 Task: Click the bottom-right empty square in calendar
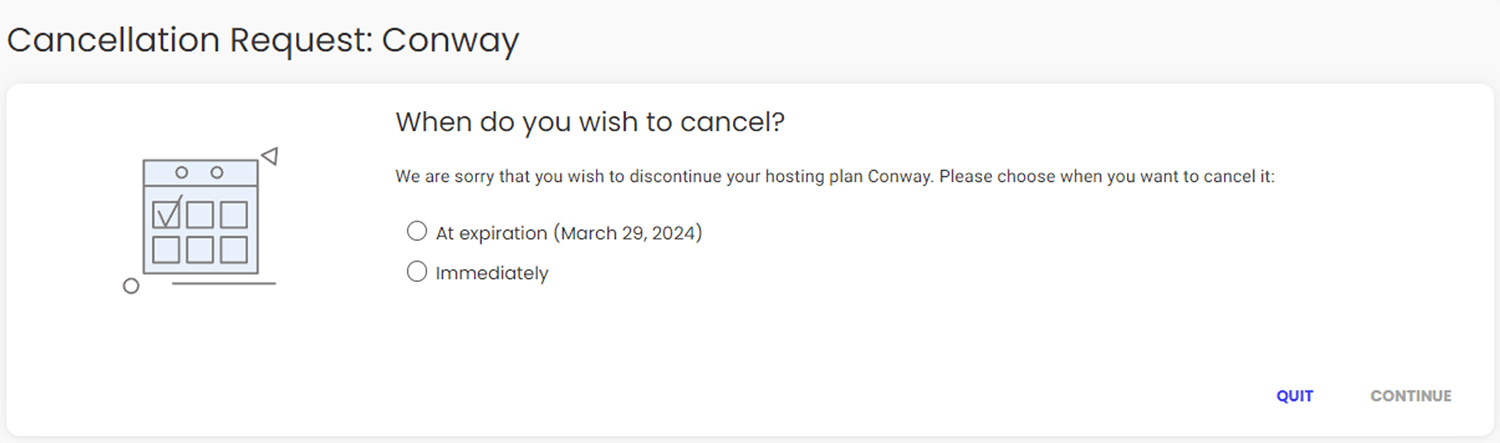point(234,249)
